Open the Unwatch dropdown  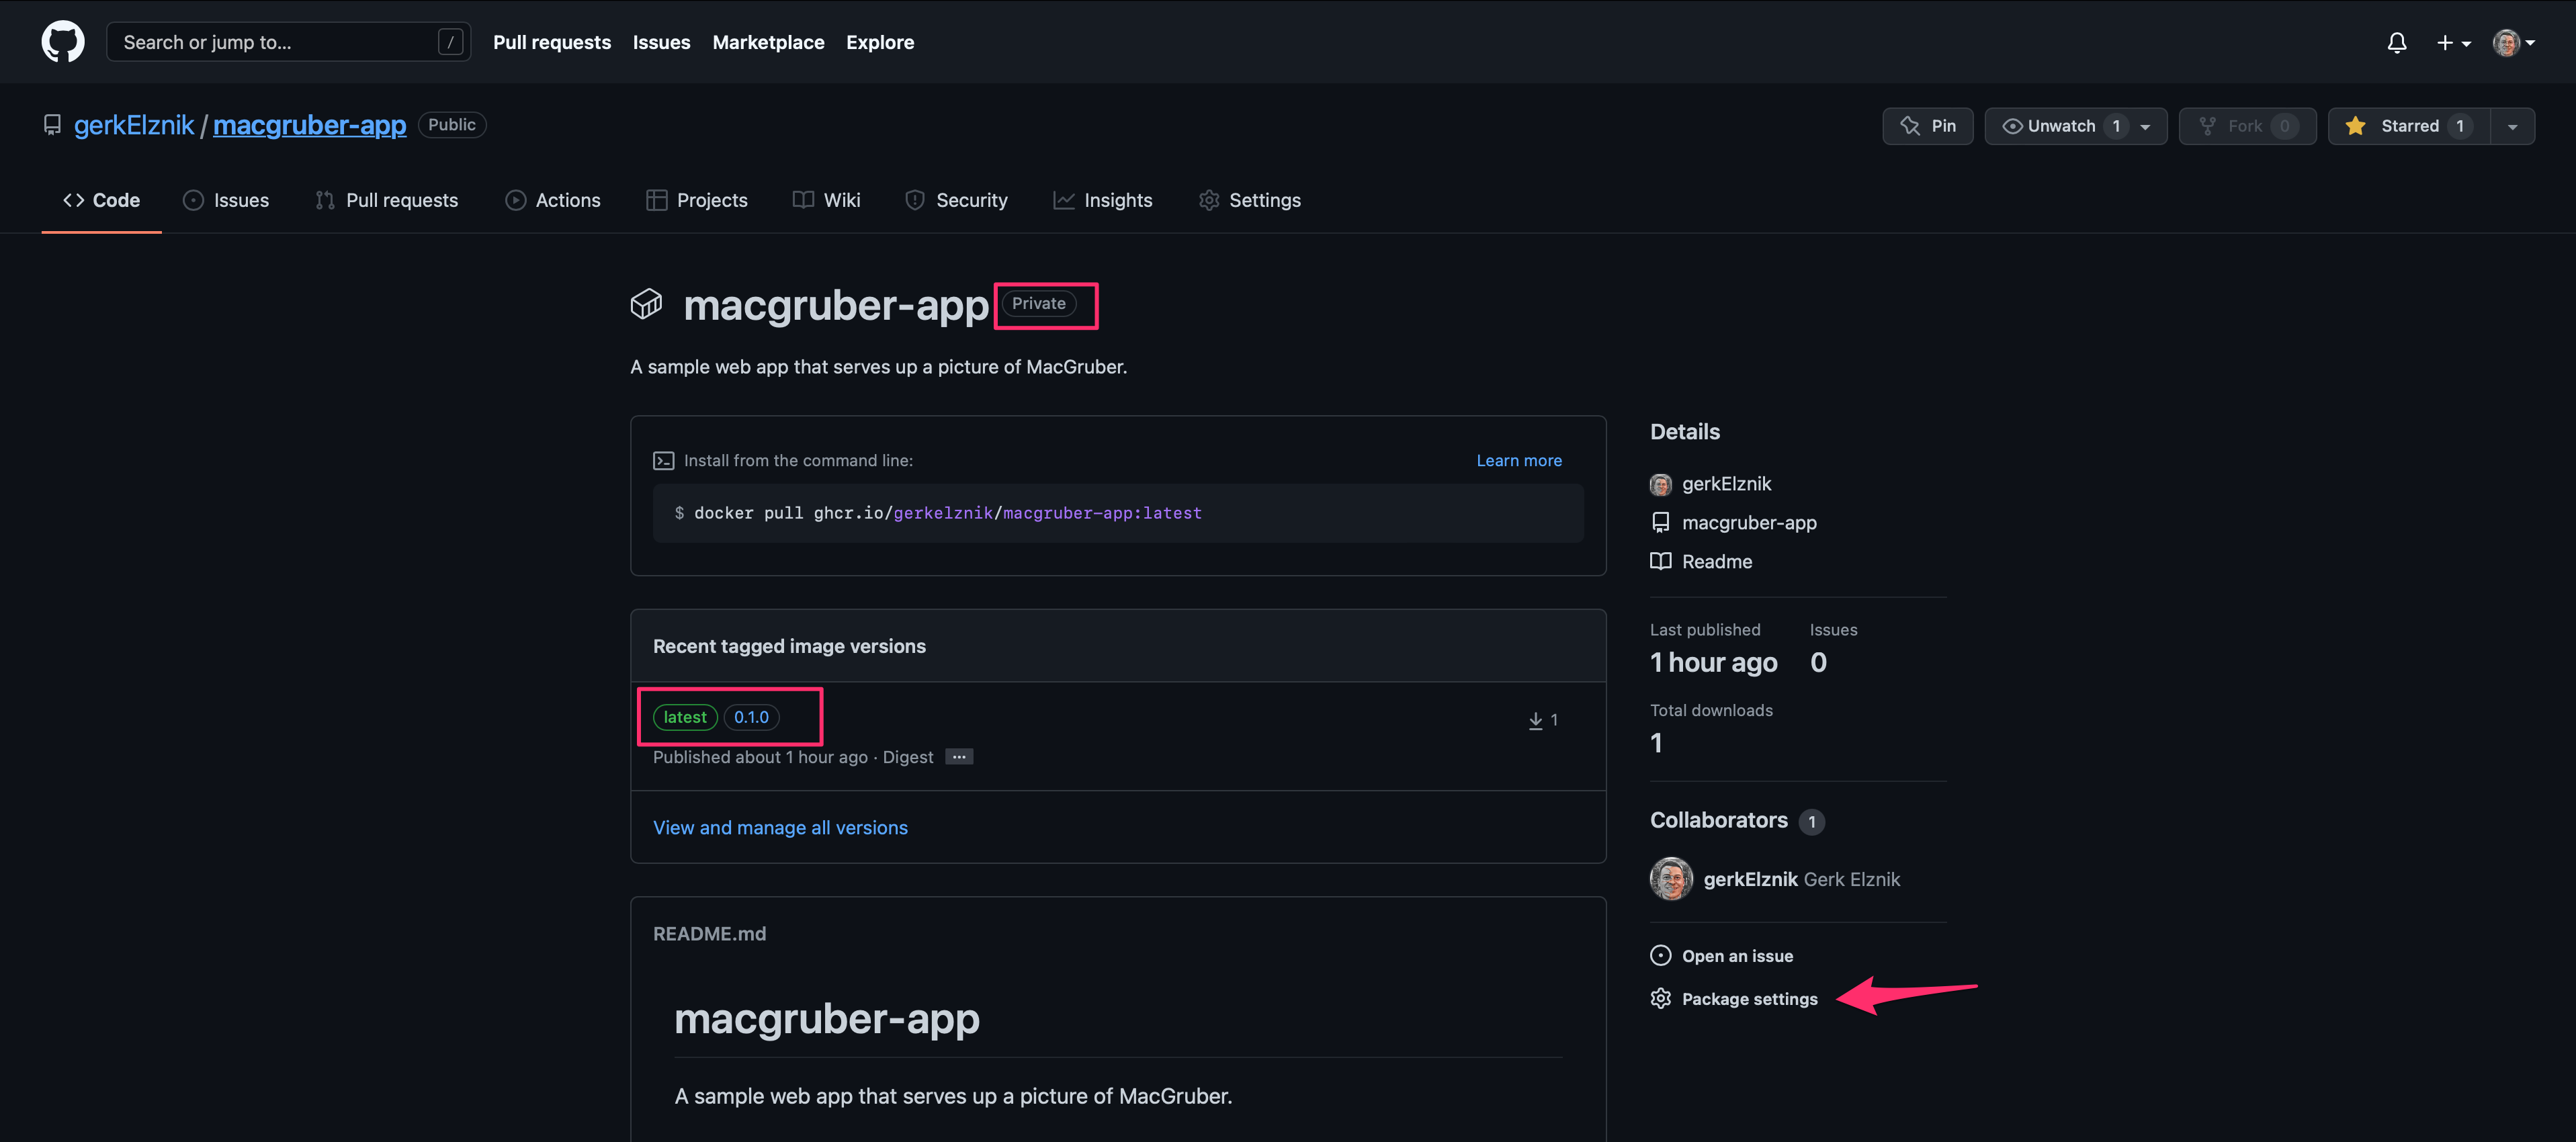pyautogui.click(x=2075, y=126)
